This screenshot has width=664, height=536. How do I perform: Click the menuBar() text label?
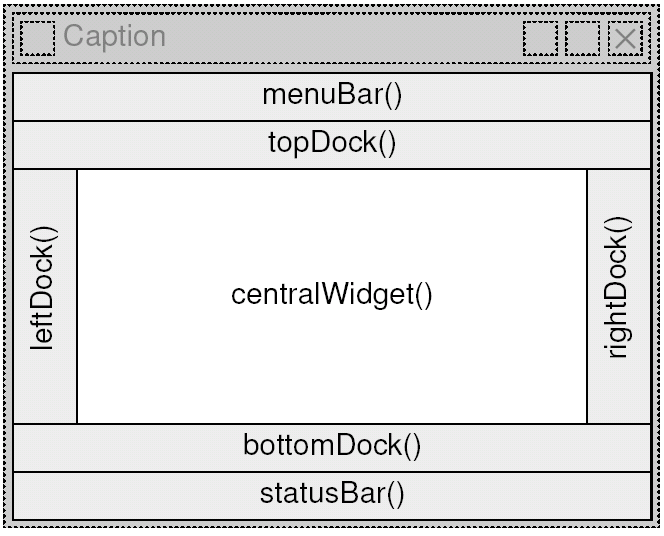pyautogui.click(x=332, y=95)
